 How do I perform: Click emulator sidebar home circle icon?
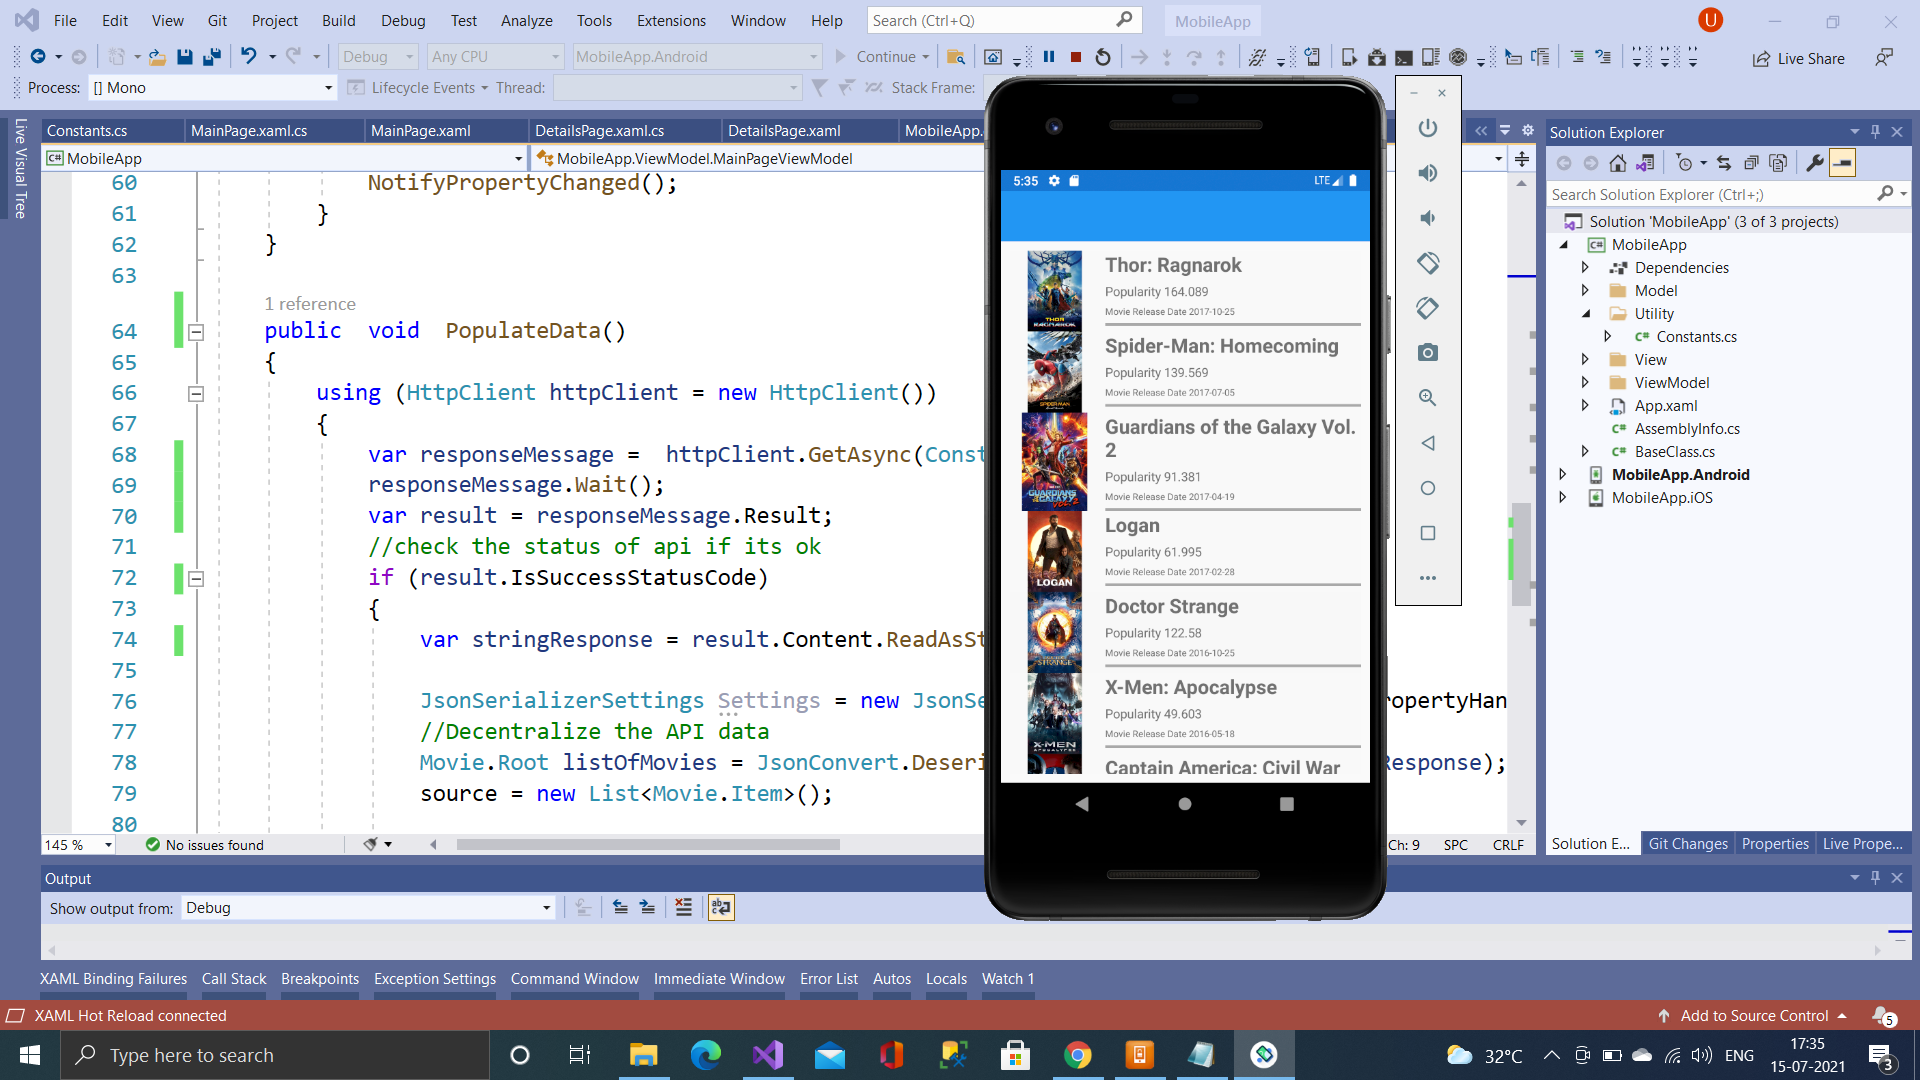tap(1428, 488)
